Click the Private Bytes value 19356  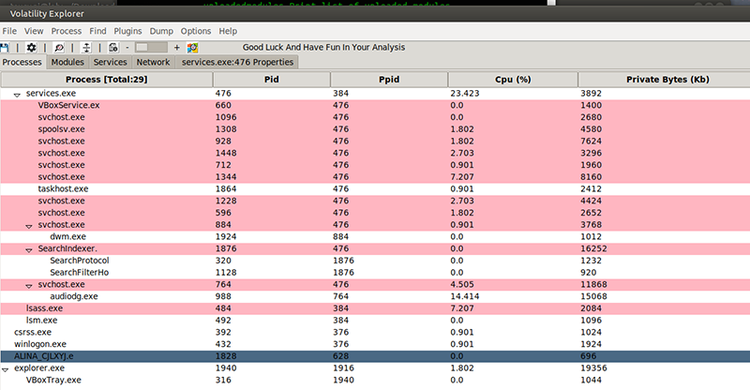[594, 368]
